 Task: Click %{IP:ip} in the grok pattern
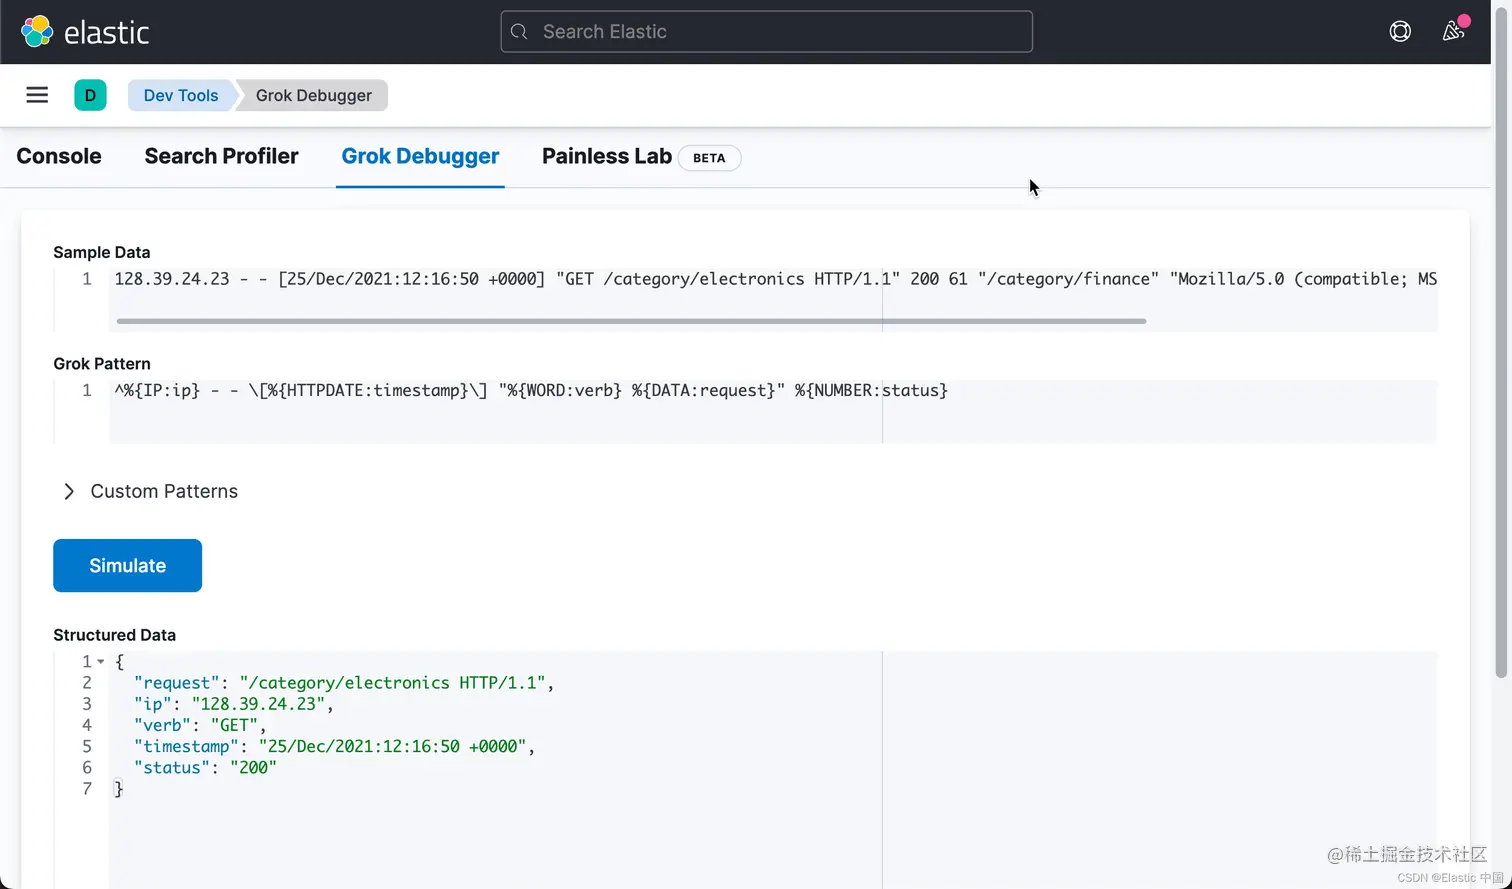162,390
